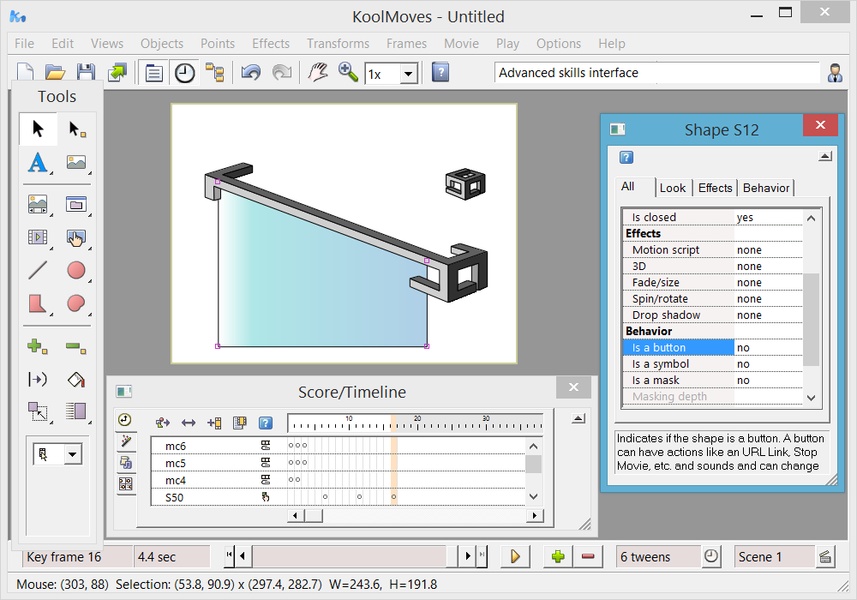Collapse the Shape S12 panel arrow

tap(824, 157)
